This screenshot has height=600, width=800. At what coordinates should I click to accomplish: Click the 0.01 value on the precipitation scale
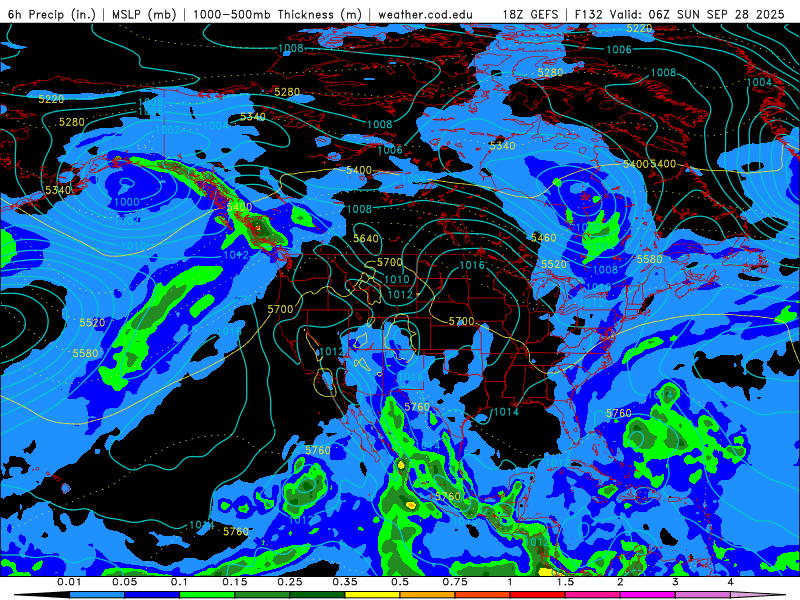click(x=69, y=582)
